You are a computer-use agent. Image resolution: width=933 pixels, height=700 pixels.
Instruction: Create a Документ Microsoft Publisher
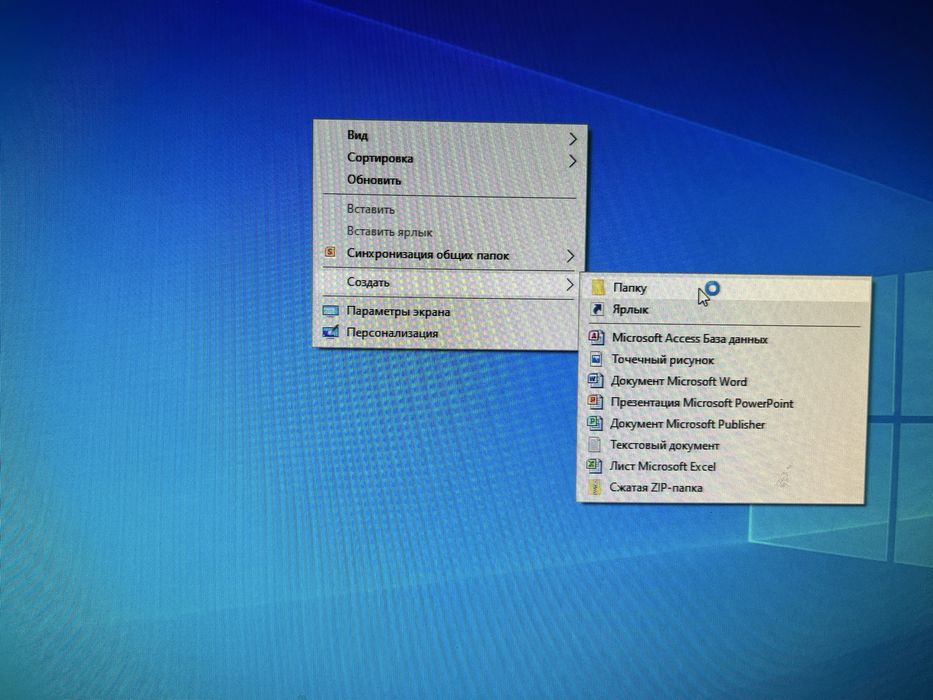(721, 424)
